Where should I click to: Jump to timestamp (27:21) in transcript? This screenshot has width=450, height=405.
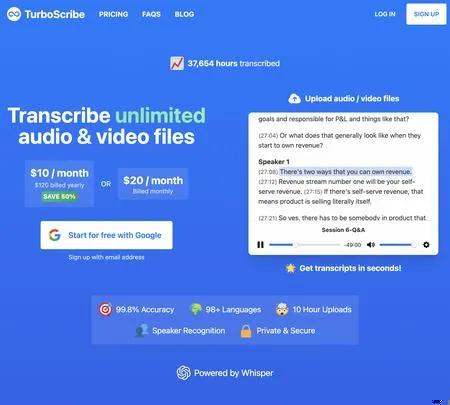pyautogui.click(x=268, y=218)
